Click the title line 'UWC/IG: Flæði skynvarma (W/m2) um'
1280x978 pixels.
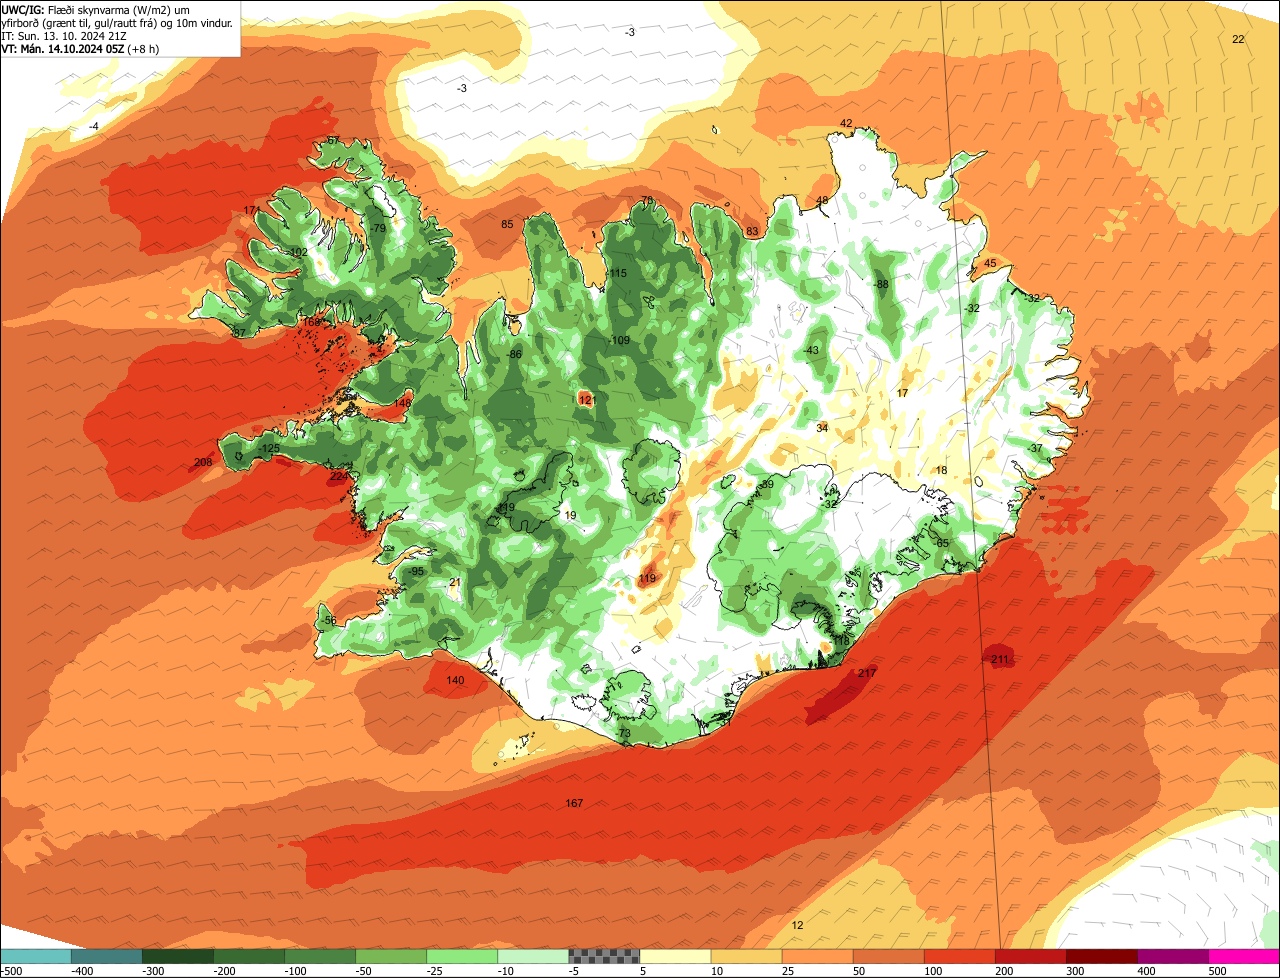(97, 9)
